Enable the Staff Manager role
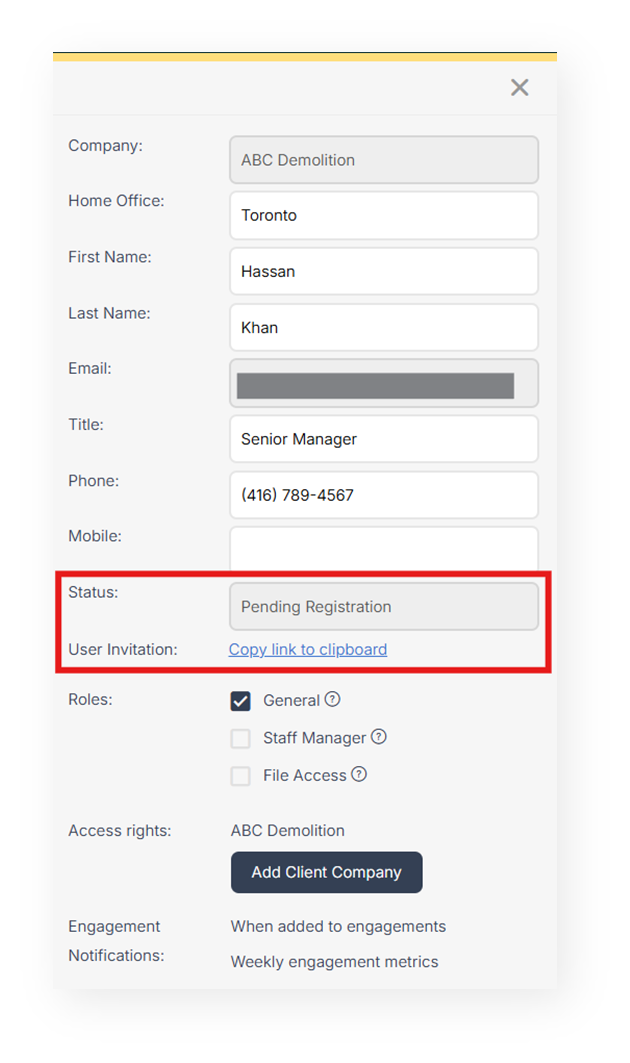Viewport: 630px width, 1063px height. click(240, 738)
